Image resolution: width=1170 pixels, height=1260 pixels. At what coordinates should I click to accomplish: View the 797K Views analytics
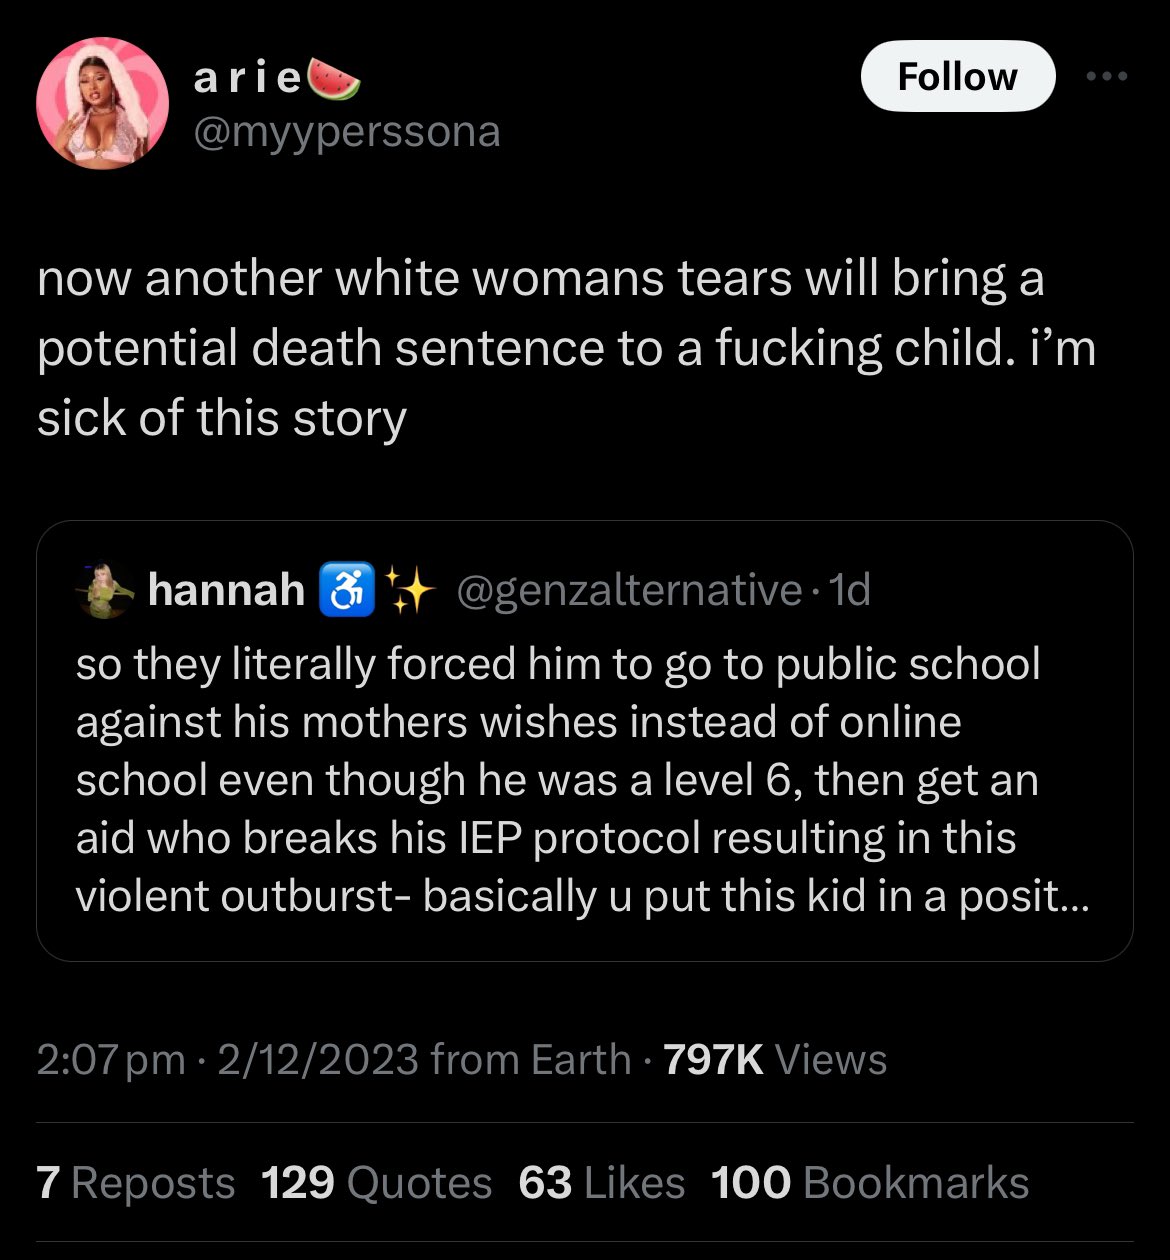[775, 1059]
